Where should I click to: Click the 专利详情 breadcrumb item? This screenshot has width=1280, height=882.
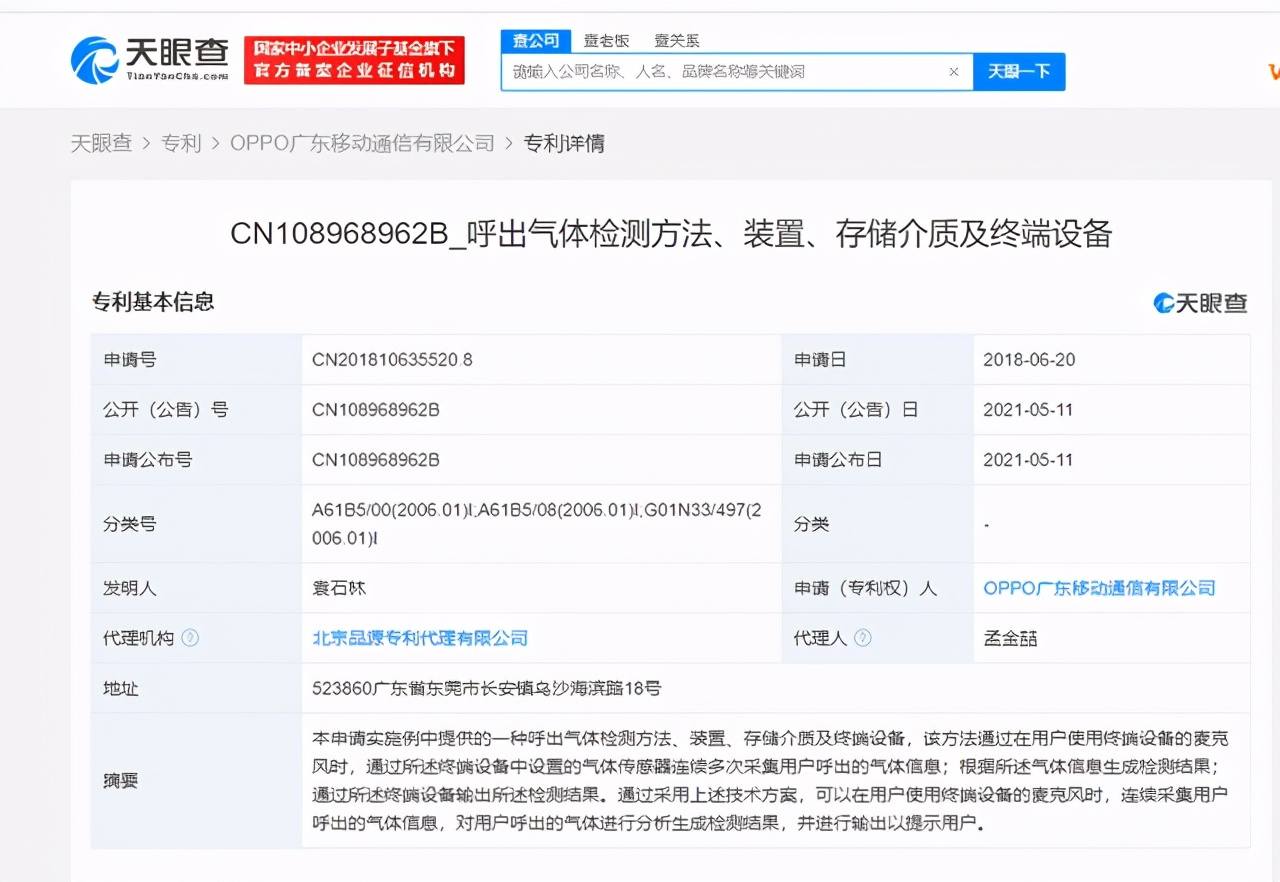pos(565,143)
